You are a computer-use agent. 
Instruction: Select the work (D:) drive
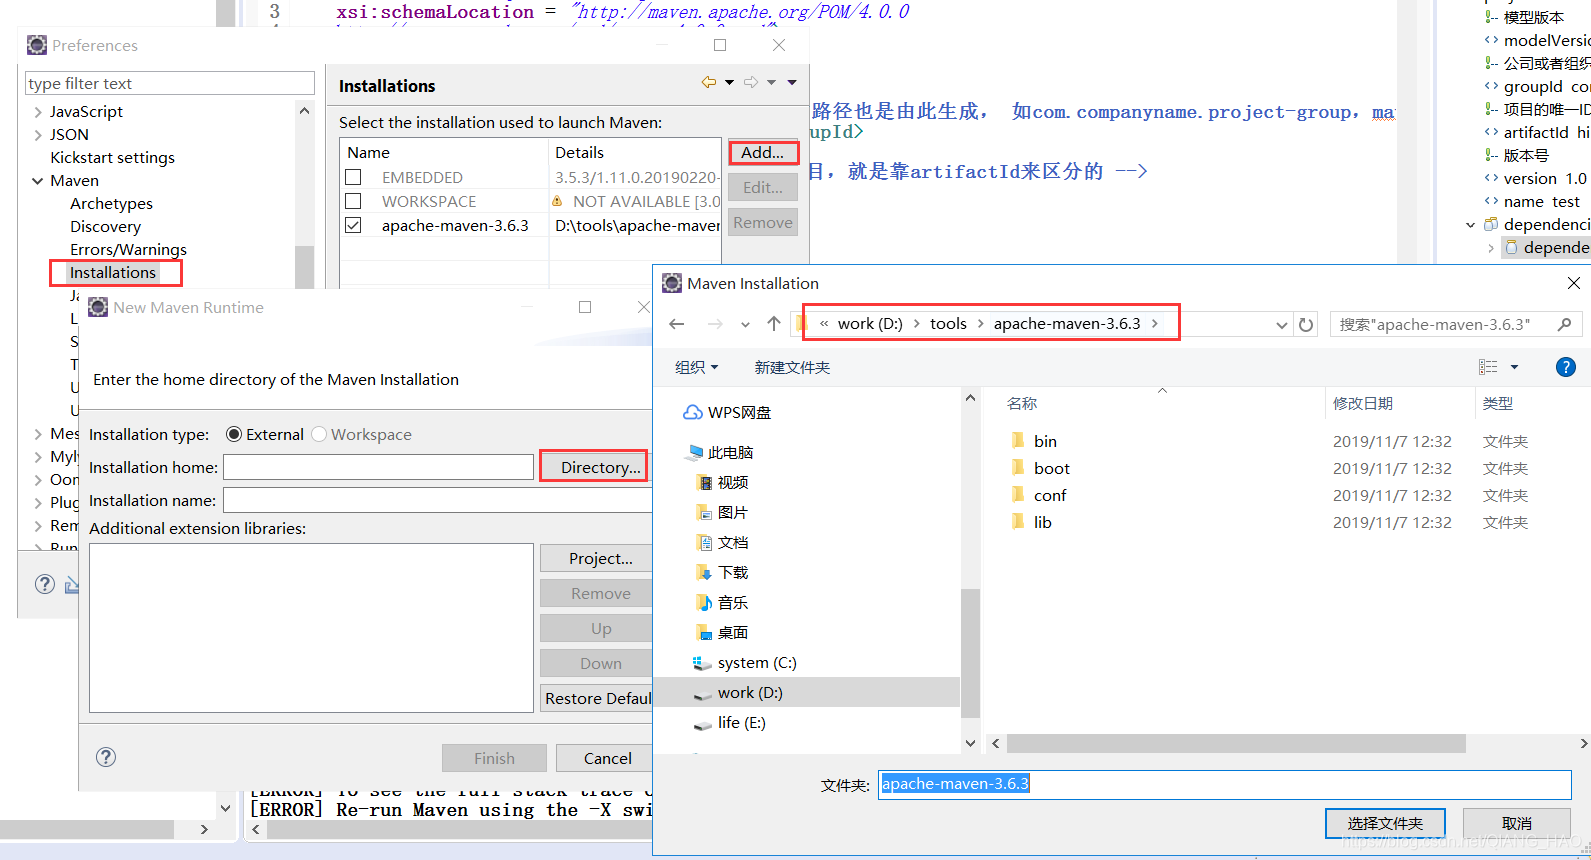tap(738, 692)
